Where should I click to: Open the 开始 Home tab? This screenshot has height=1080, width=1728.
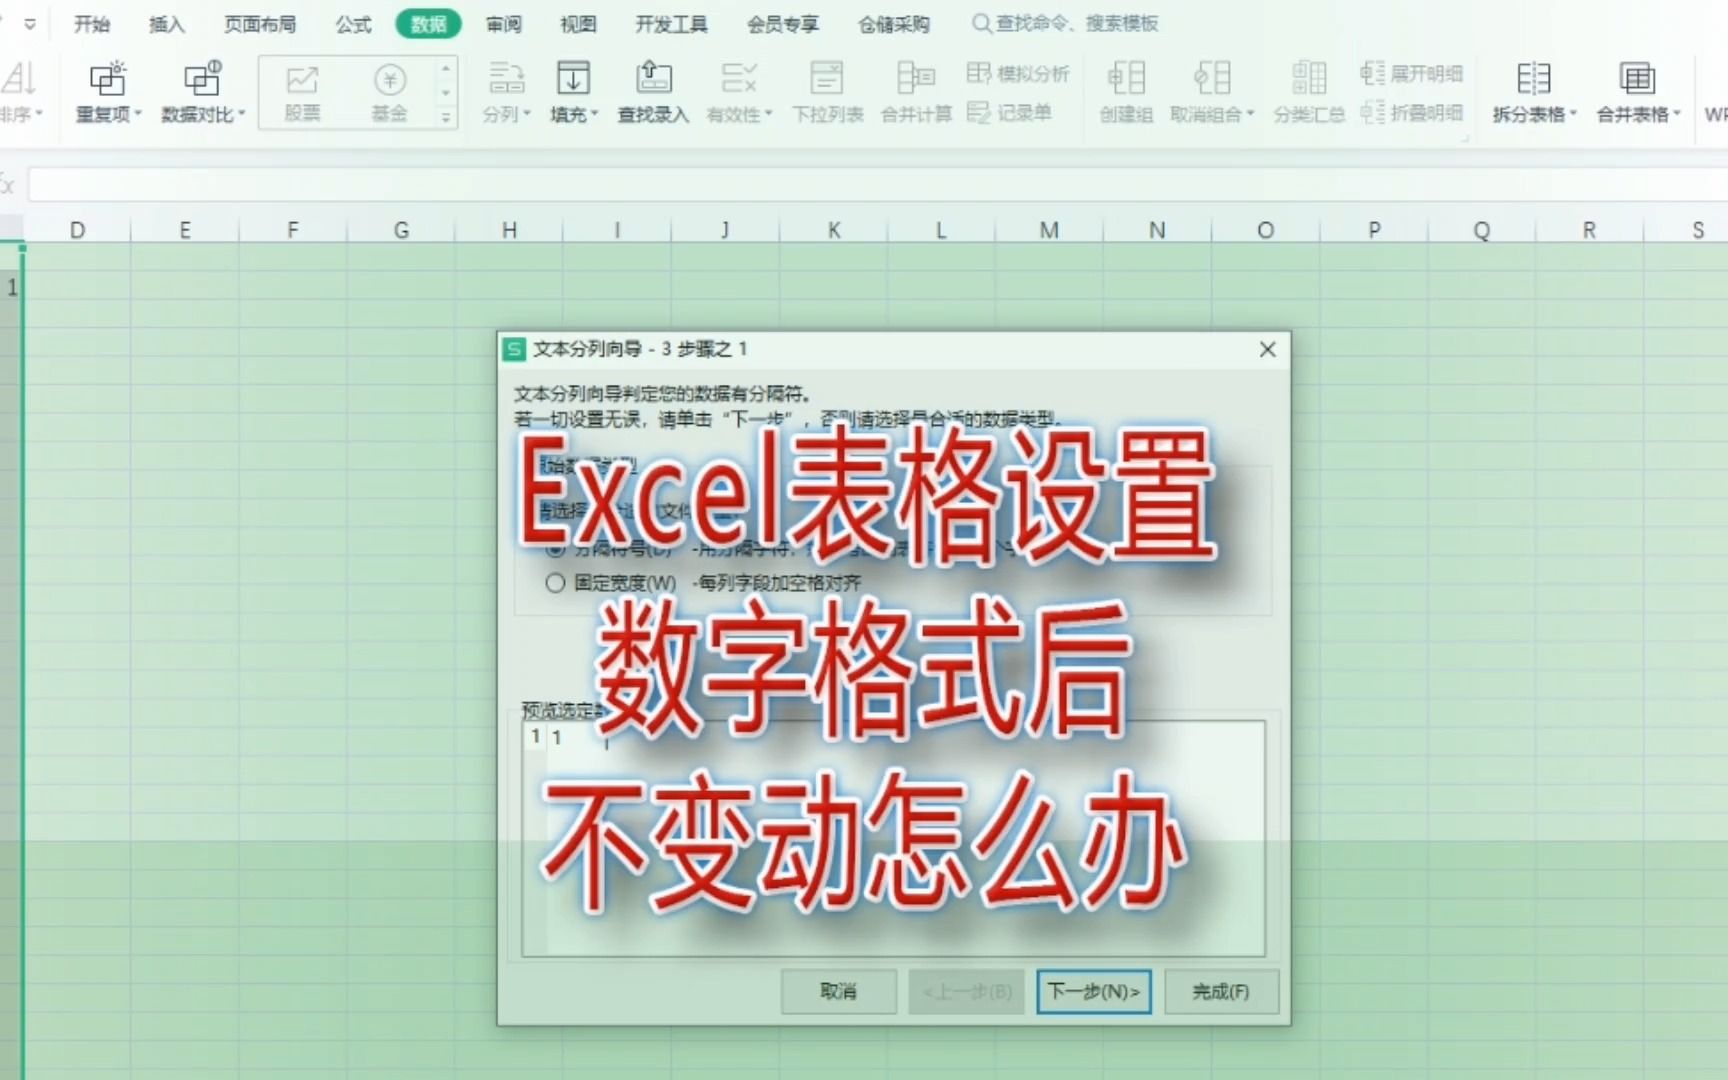(92, 24)
